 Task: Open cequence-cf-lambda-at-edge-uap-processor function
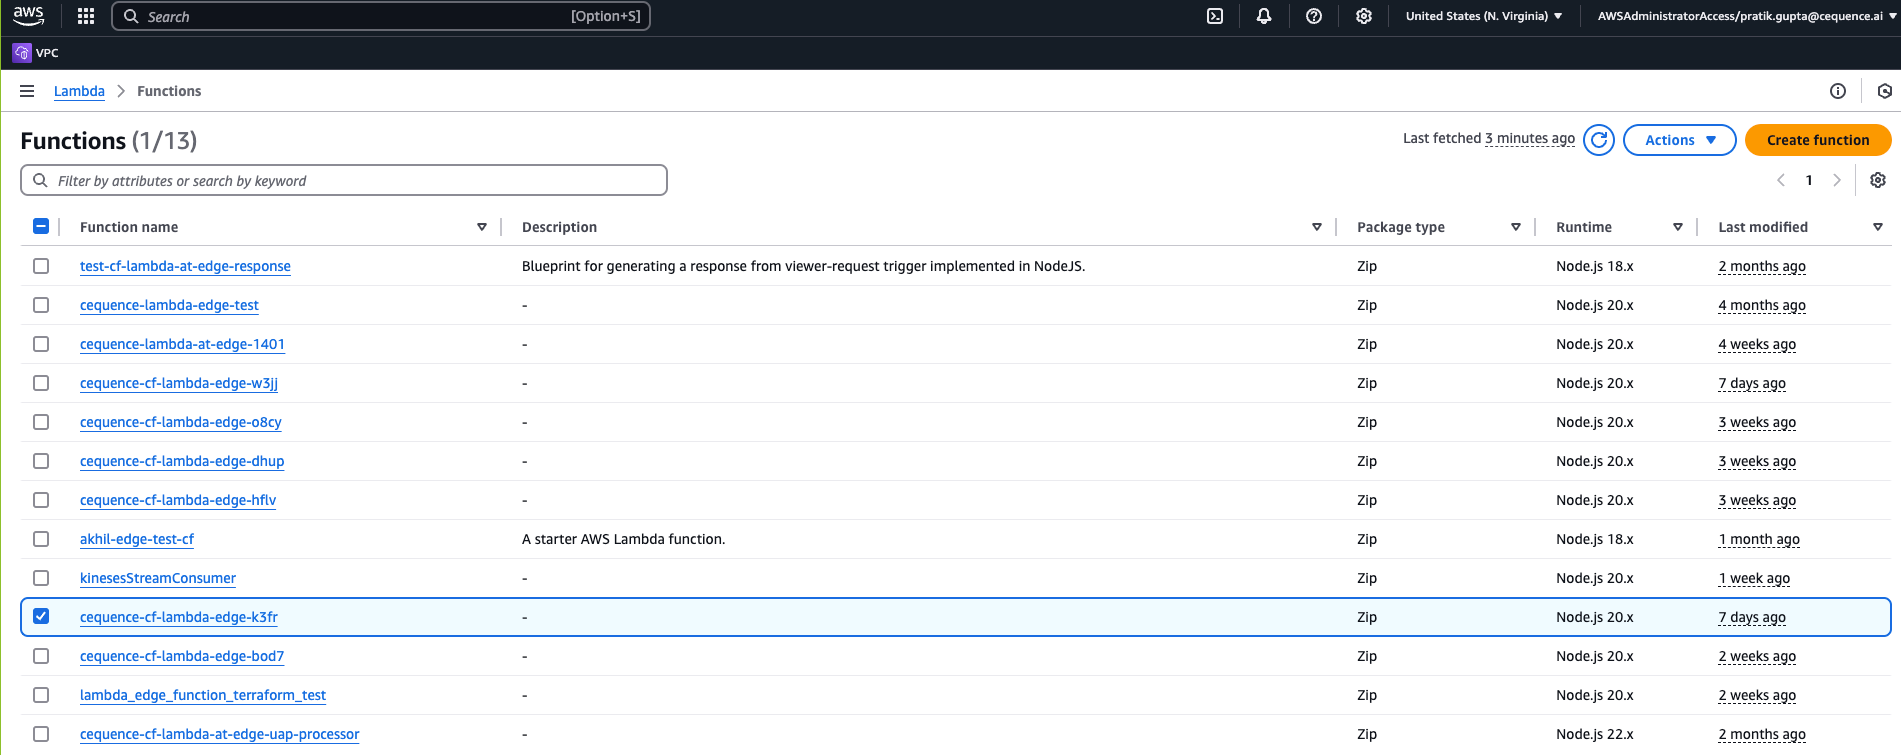point(220,734)
